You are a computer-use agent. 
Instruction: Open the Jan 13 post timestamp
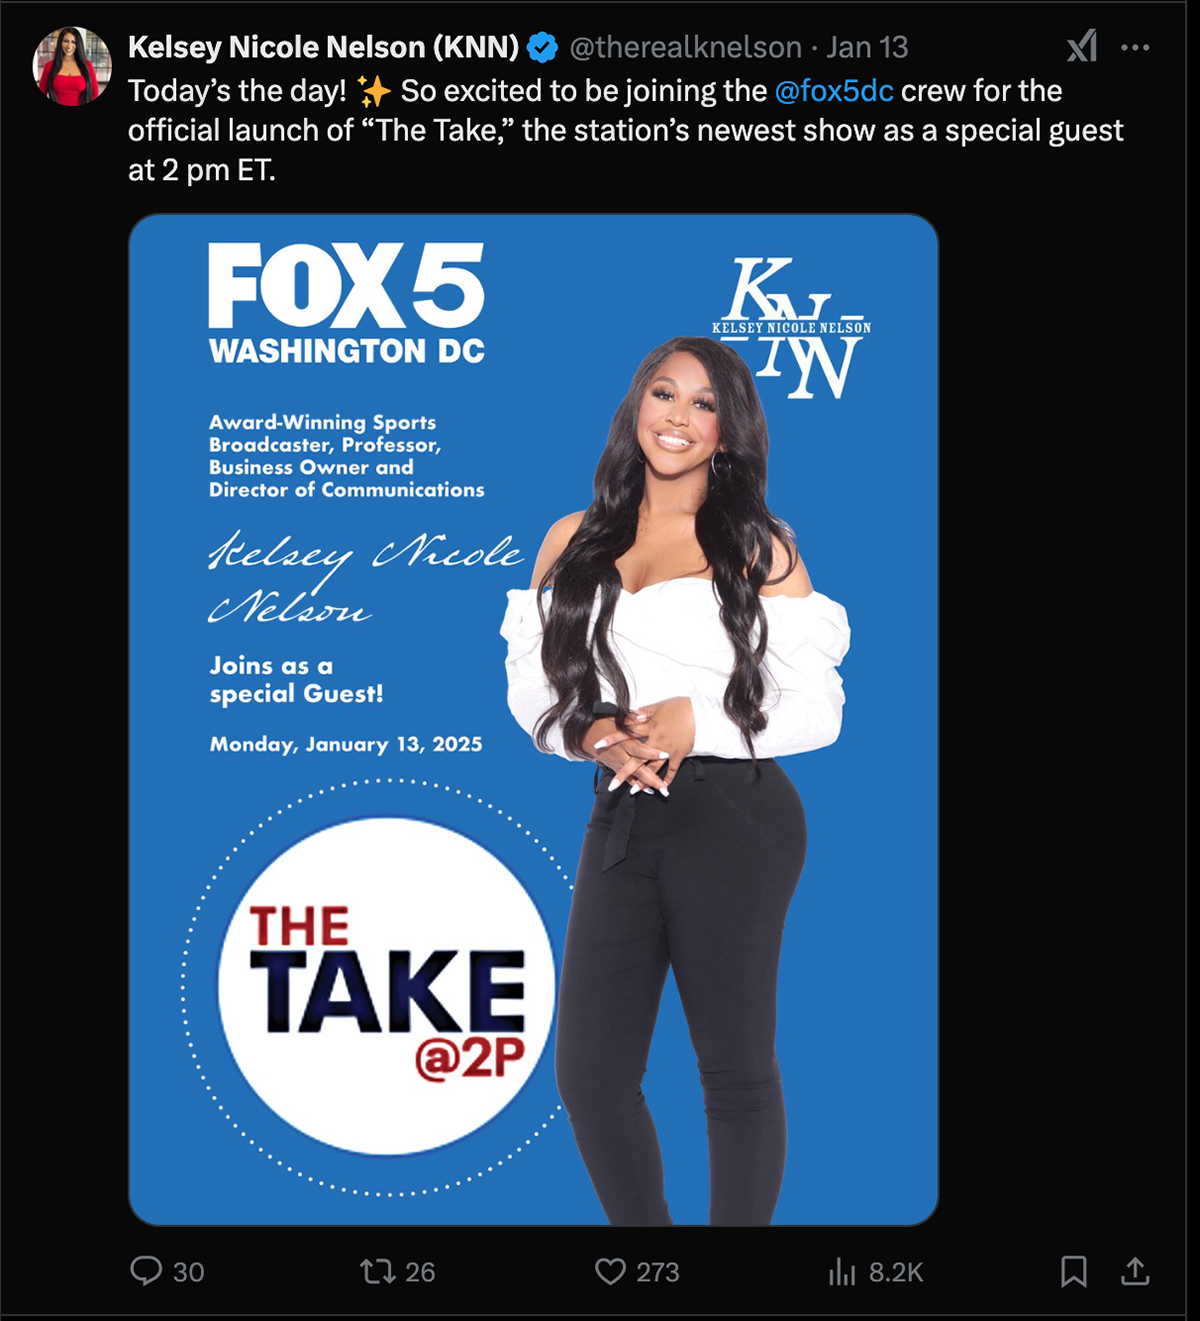867,47
